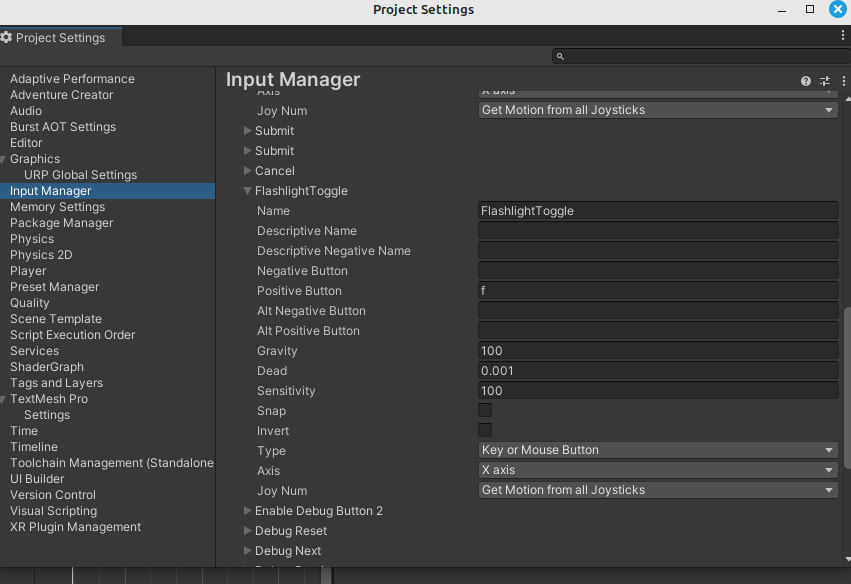Open the upper Joy Num dropdown above Submit

coord(658,110)
